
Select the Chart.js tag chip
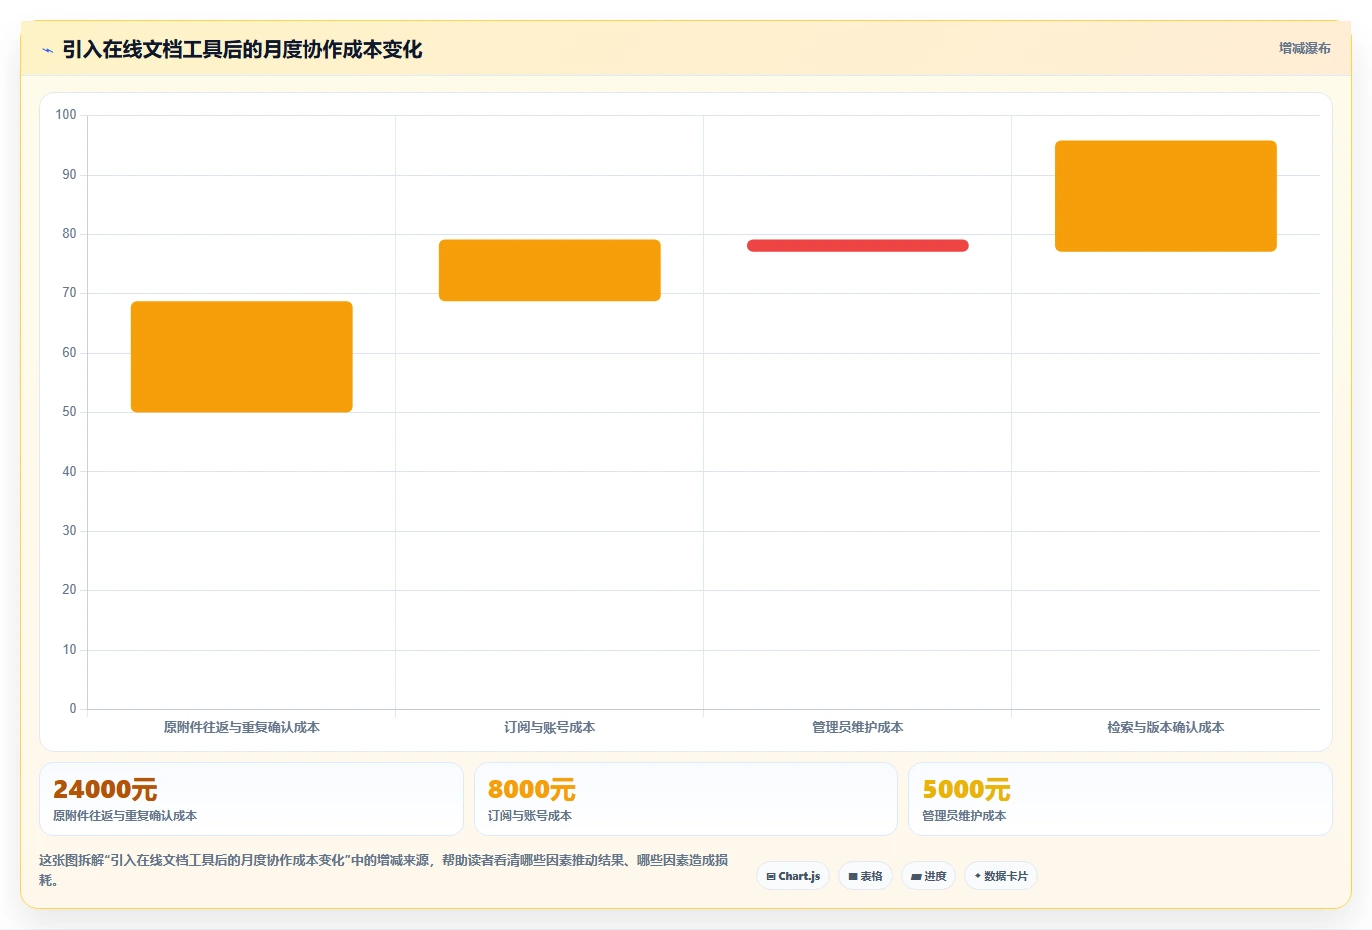point(793,876)
